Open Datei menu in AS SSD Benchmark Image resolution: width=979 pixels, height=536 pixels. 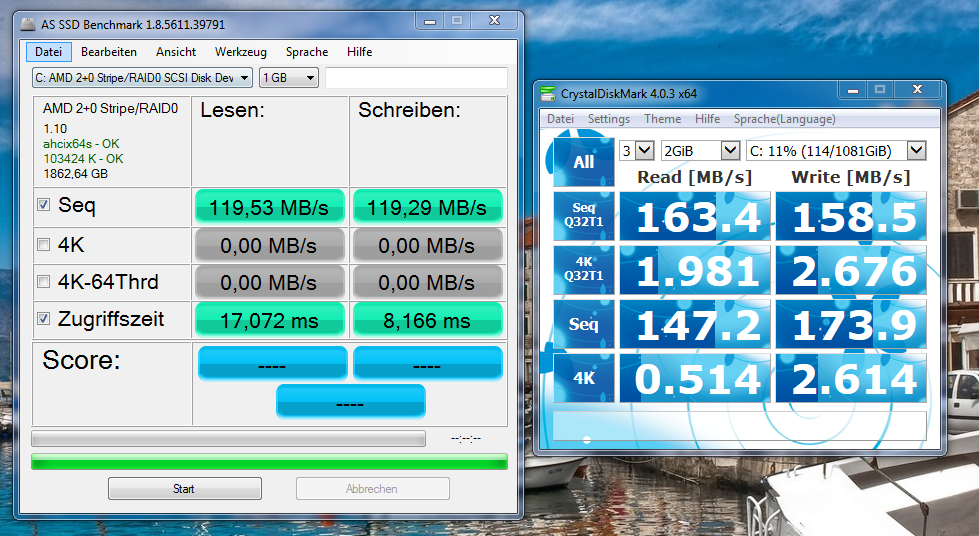pyautogui.click(x=49, y=52)
